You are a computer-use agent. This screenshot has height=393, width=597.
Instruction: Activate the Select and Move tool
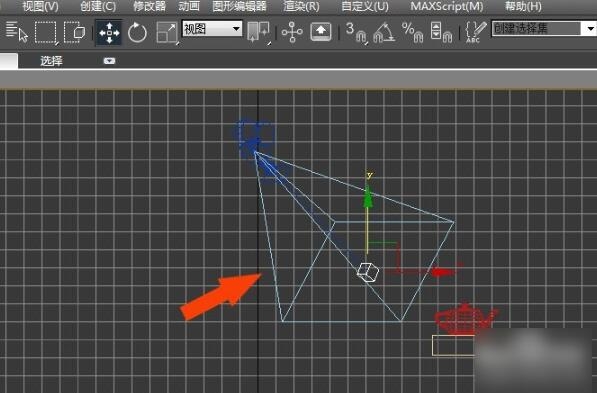click(x=109, y=33)
